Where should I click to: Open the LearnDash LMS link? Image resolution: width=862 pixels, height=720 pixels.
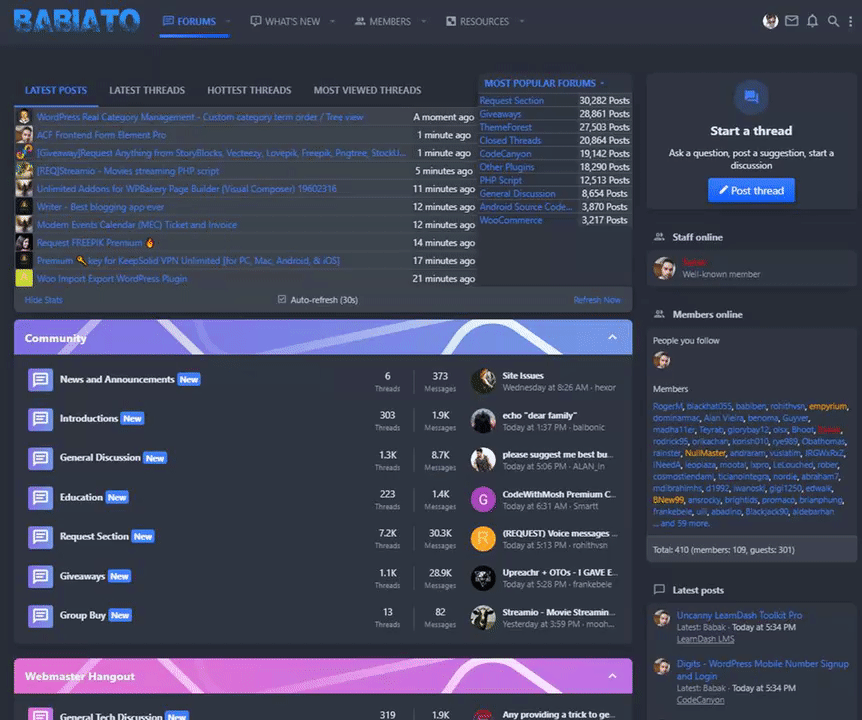(x=705, y=639)
